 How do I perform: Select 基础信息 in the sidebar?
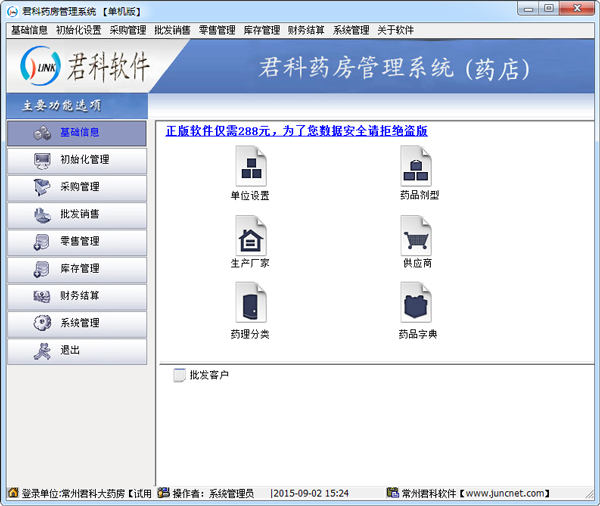pyautogui.click(x=77, y=133)
